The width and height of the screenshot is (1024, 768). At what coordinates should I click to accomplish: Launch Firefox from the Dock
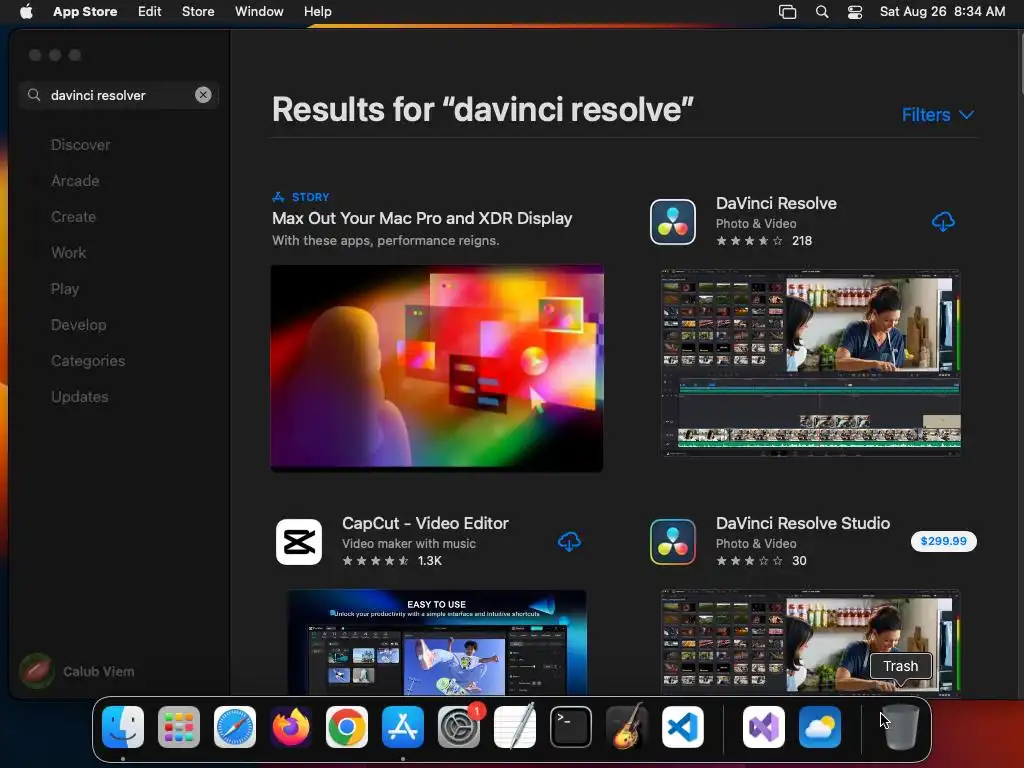(x=291, y=727)
